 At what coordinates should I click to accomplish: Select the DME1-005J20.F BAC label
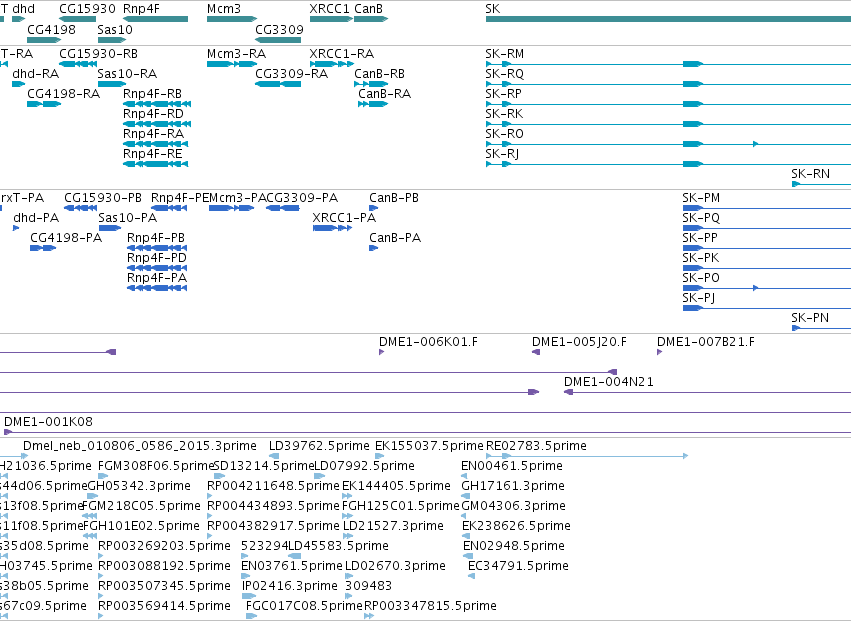579,342
